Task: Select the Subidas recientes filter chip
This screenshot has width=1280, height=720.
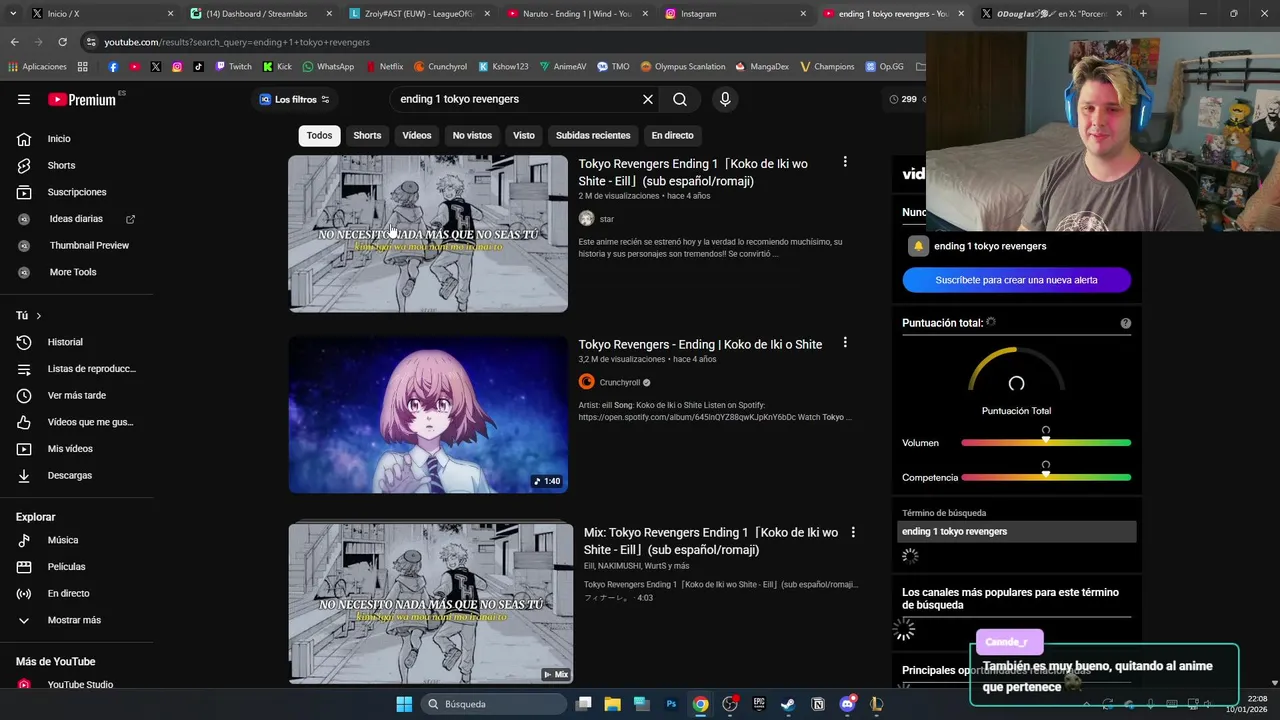Action: [593, 135]
